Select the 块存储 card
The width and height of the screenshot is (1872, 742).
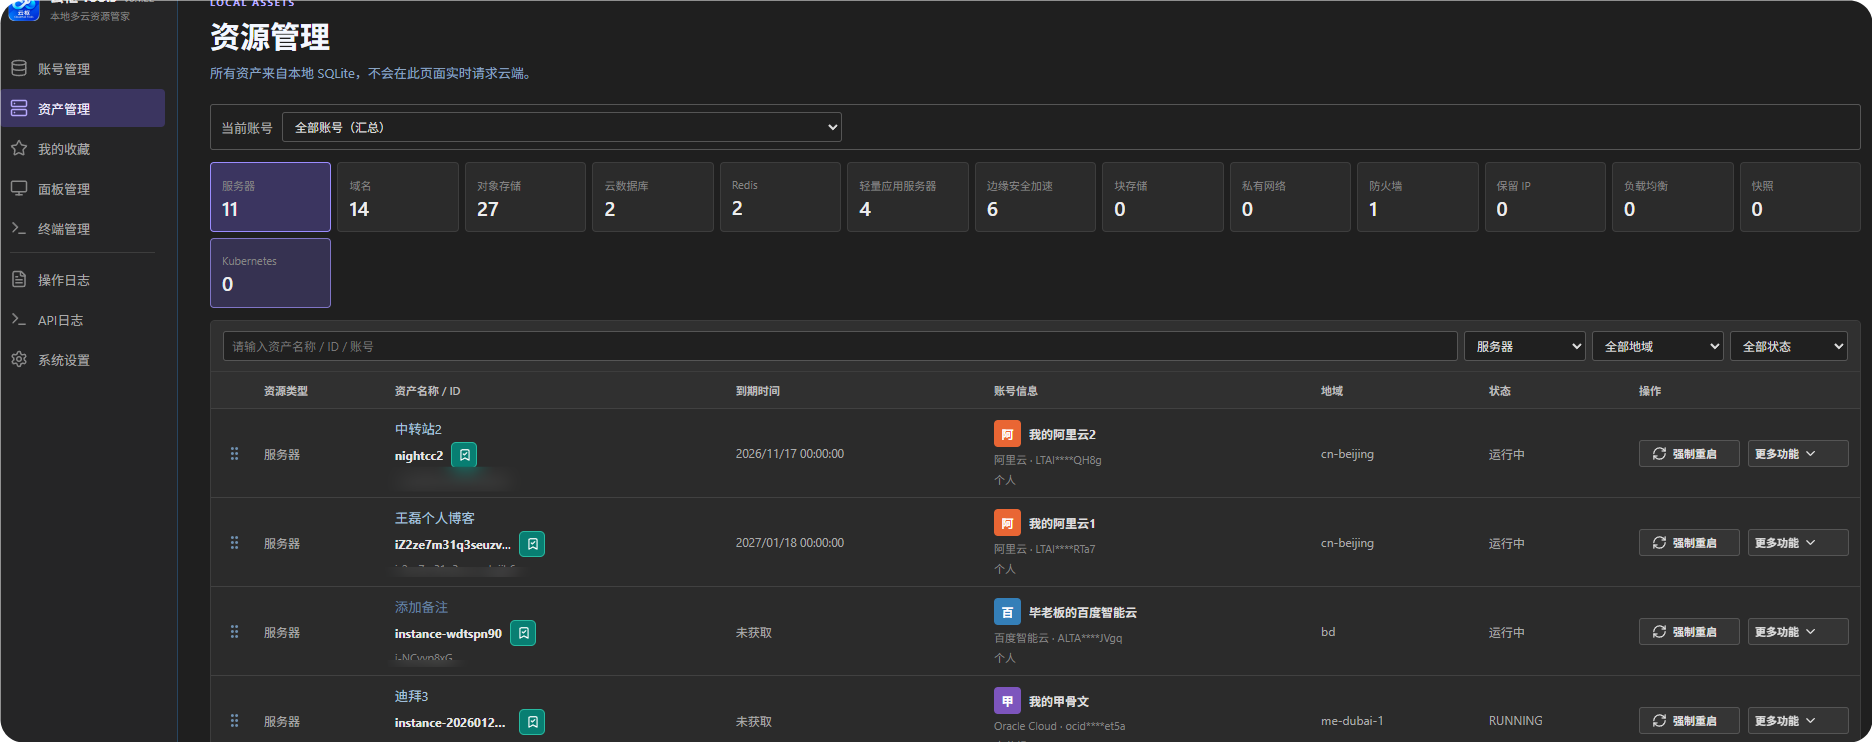coord(1163,197)
